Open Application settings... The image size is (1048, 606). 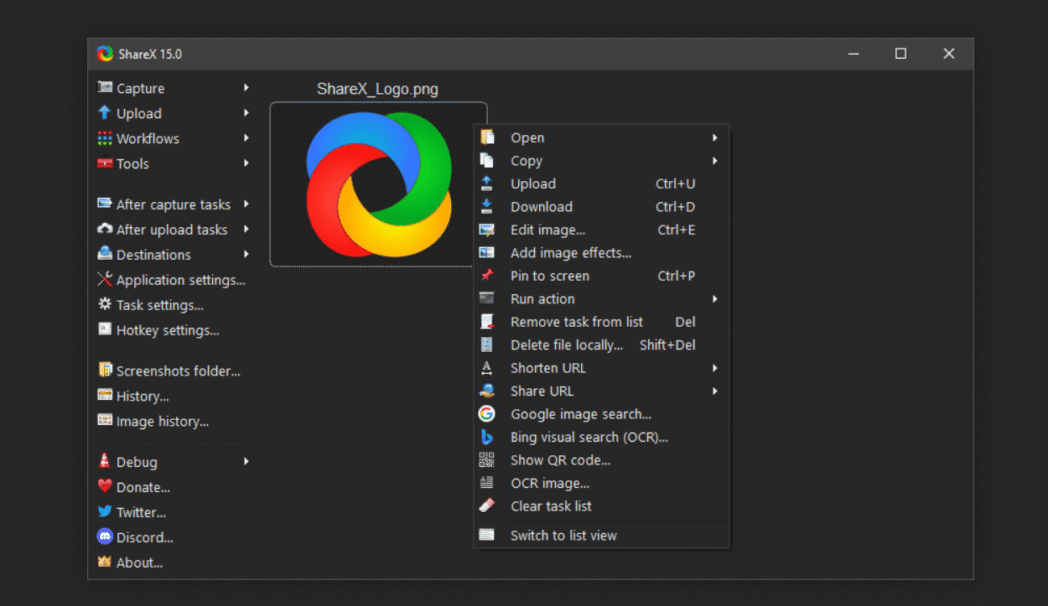[180, 280]
